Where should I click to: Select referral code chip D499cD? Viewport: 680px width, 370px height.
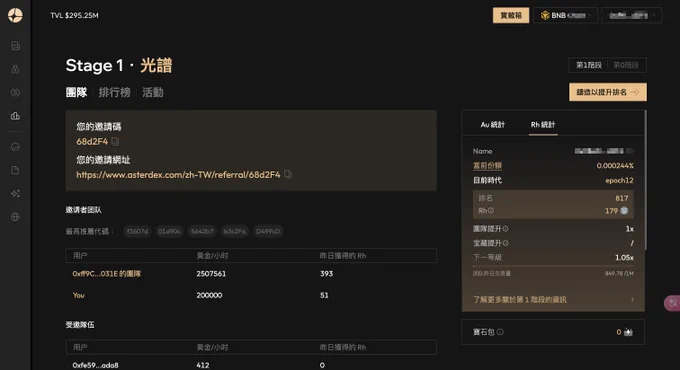[268, 231]
